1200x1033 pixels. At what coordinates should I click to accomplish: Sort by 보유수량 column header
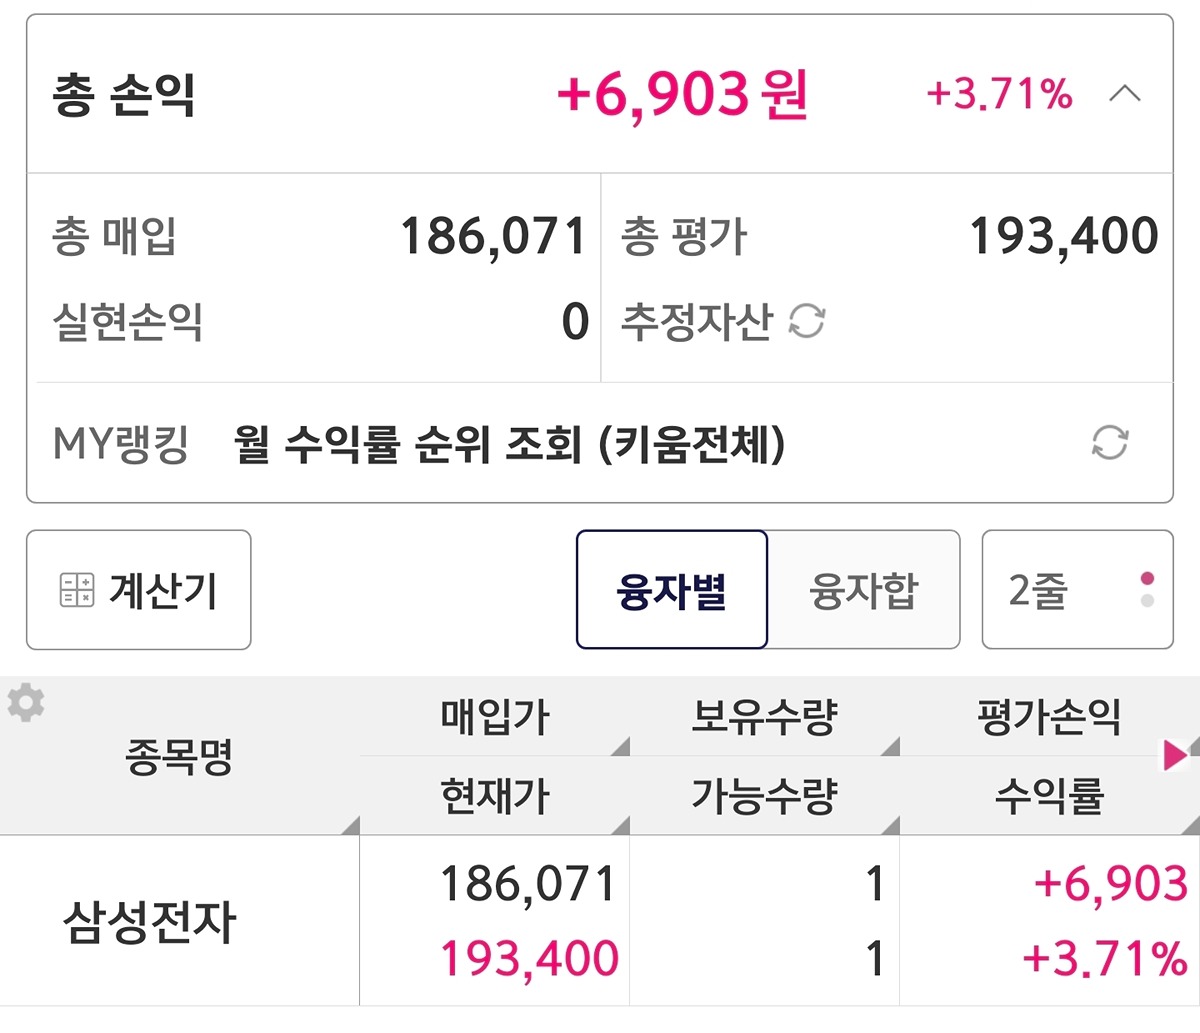tap(764, 717)
